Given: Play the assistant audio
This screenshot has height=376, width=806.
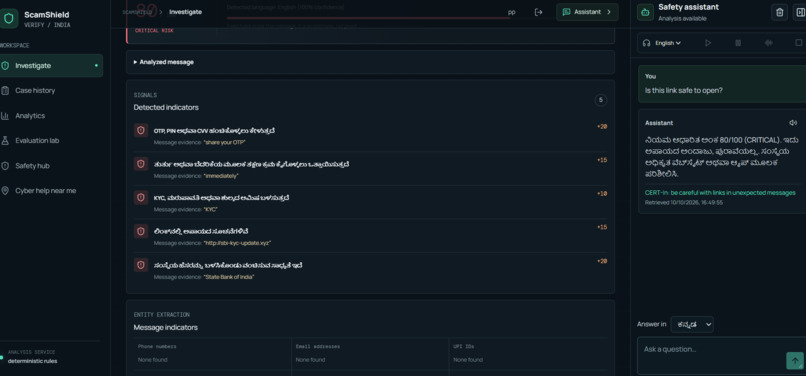Looking at the screenshot, I should pyautogui.click(x=708, y=43).
